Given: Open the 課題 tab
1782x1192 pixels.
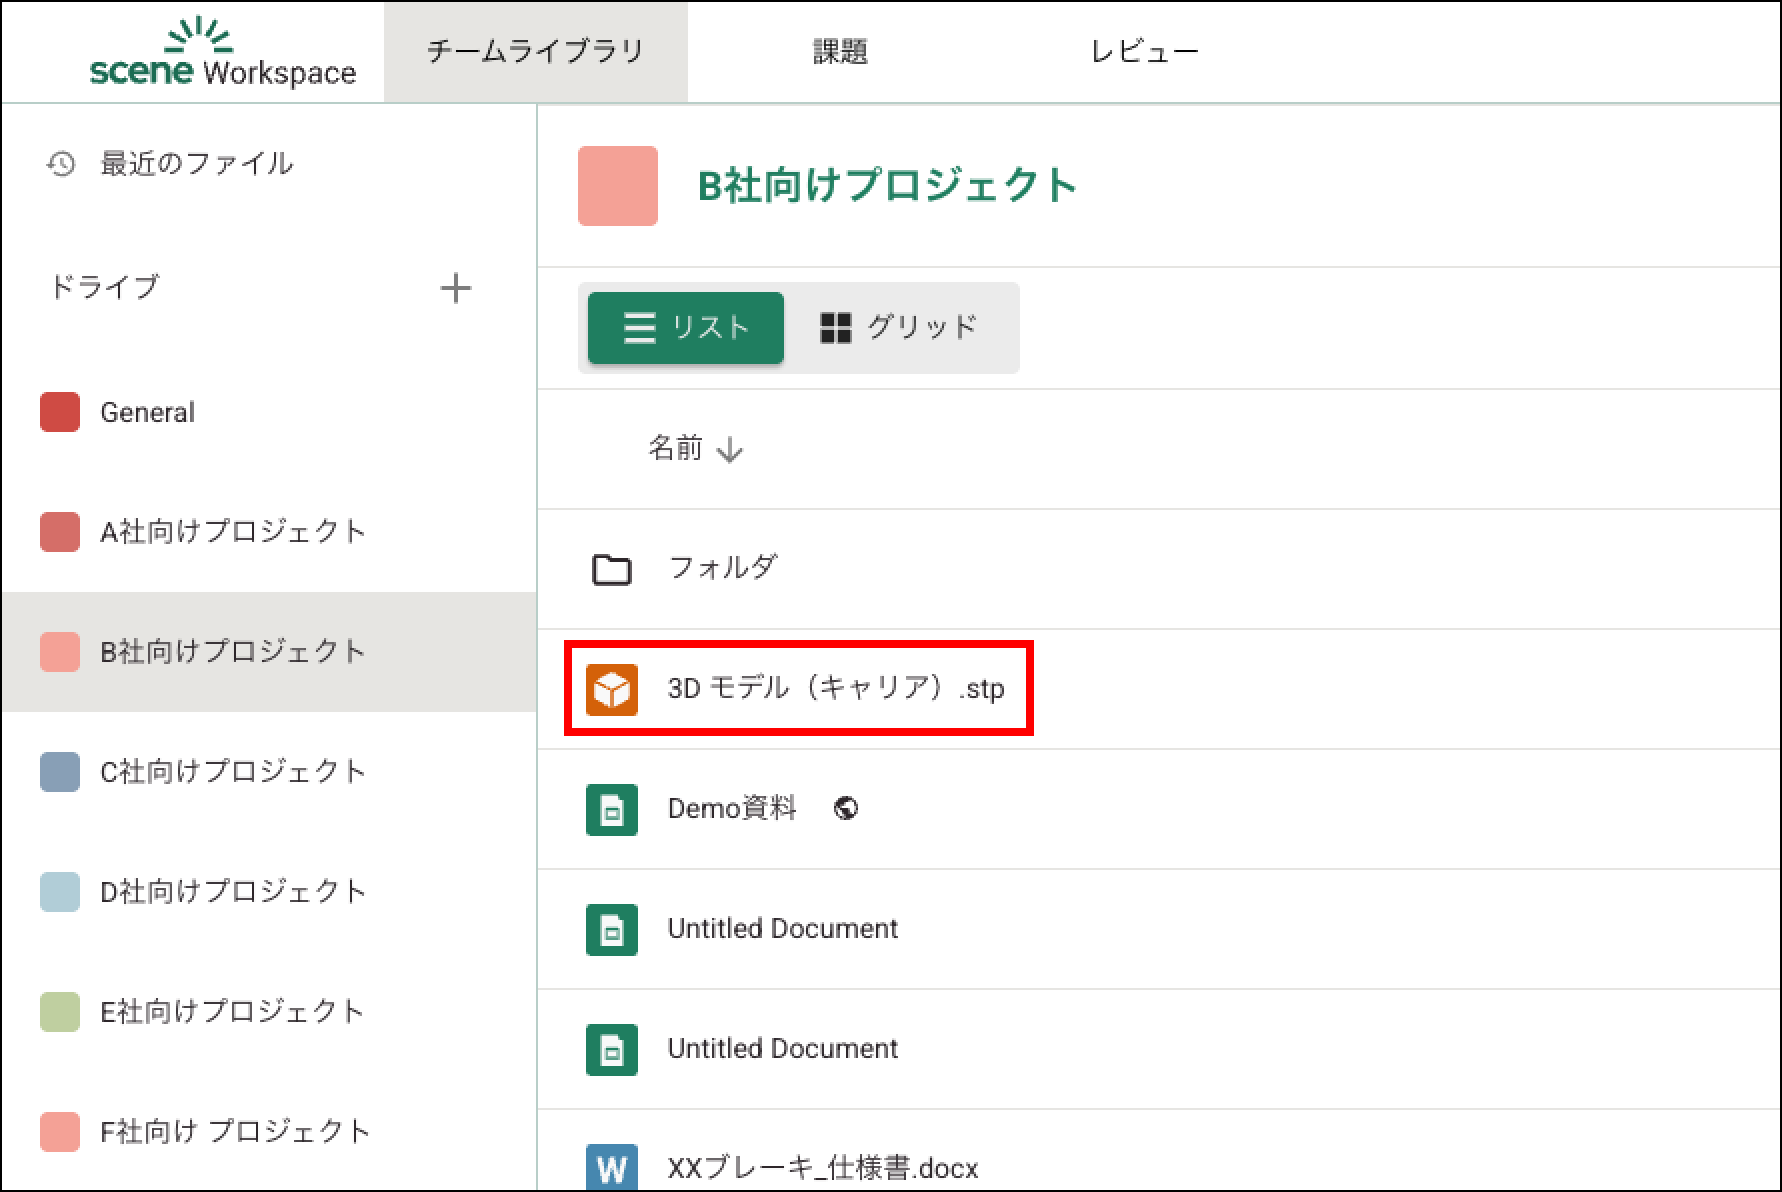Looking at the screenshot, I should coord(840,52).
